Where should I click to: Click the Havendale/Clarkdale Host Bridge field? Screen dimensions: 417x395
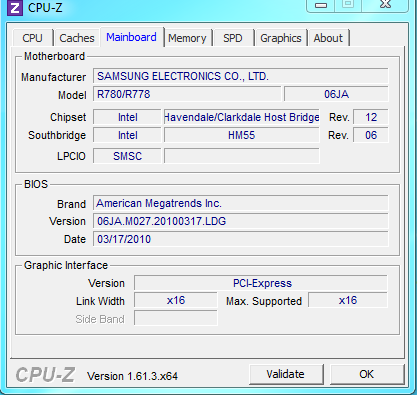(x=242, y=117)
